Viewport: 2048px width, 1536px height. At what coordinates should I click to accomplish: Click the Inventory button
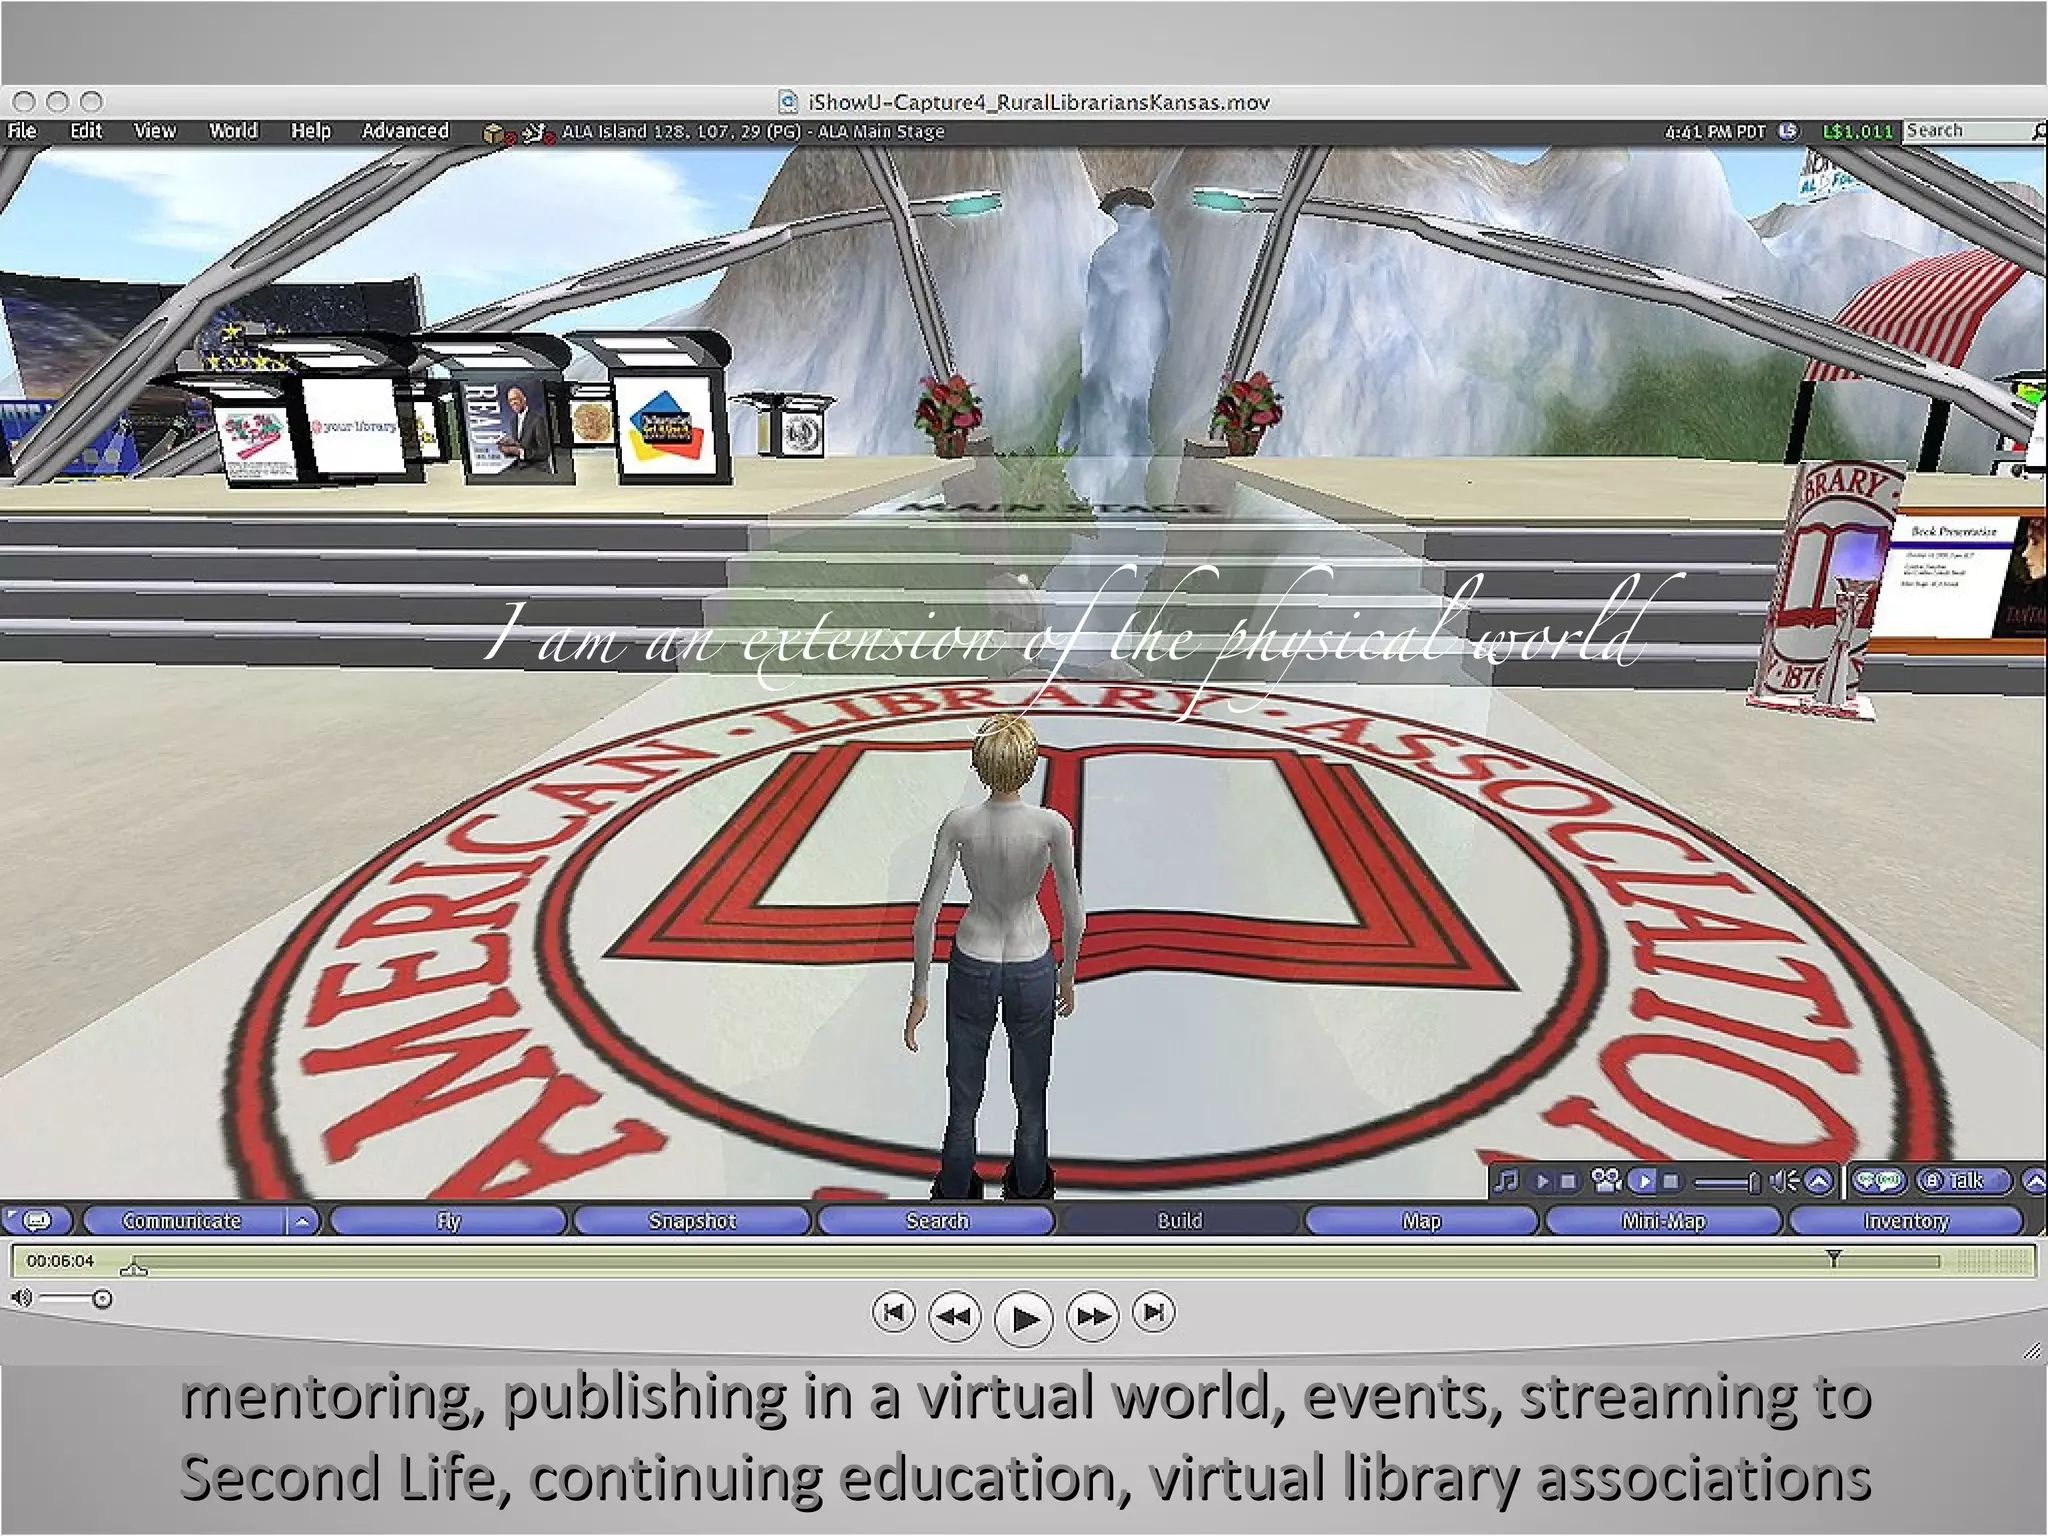coord(1906,1221)
